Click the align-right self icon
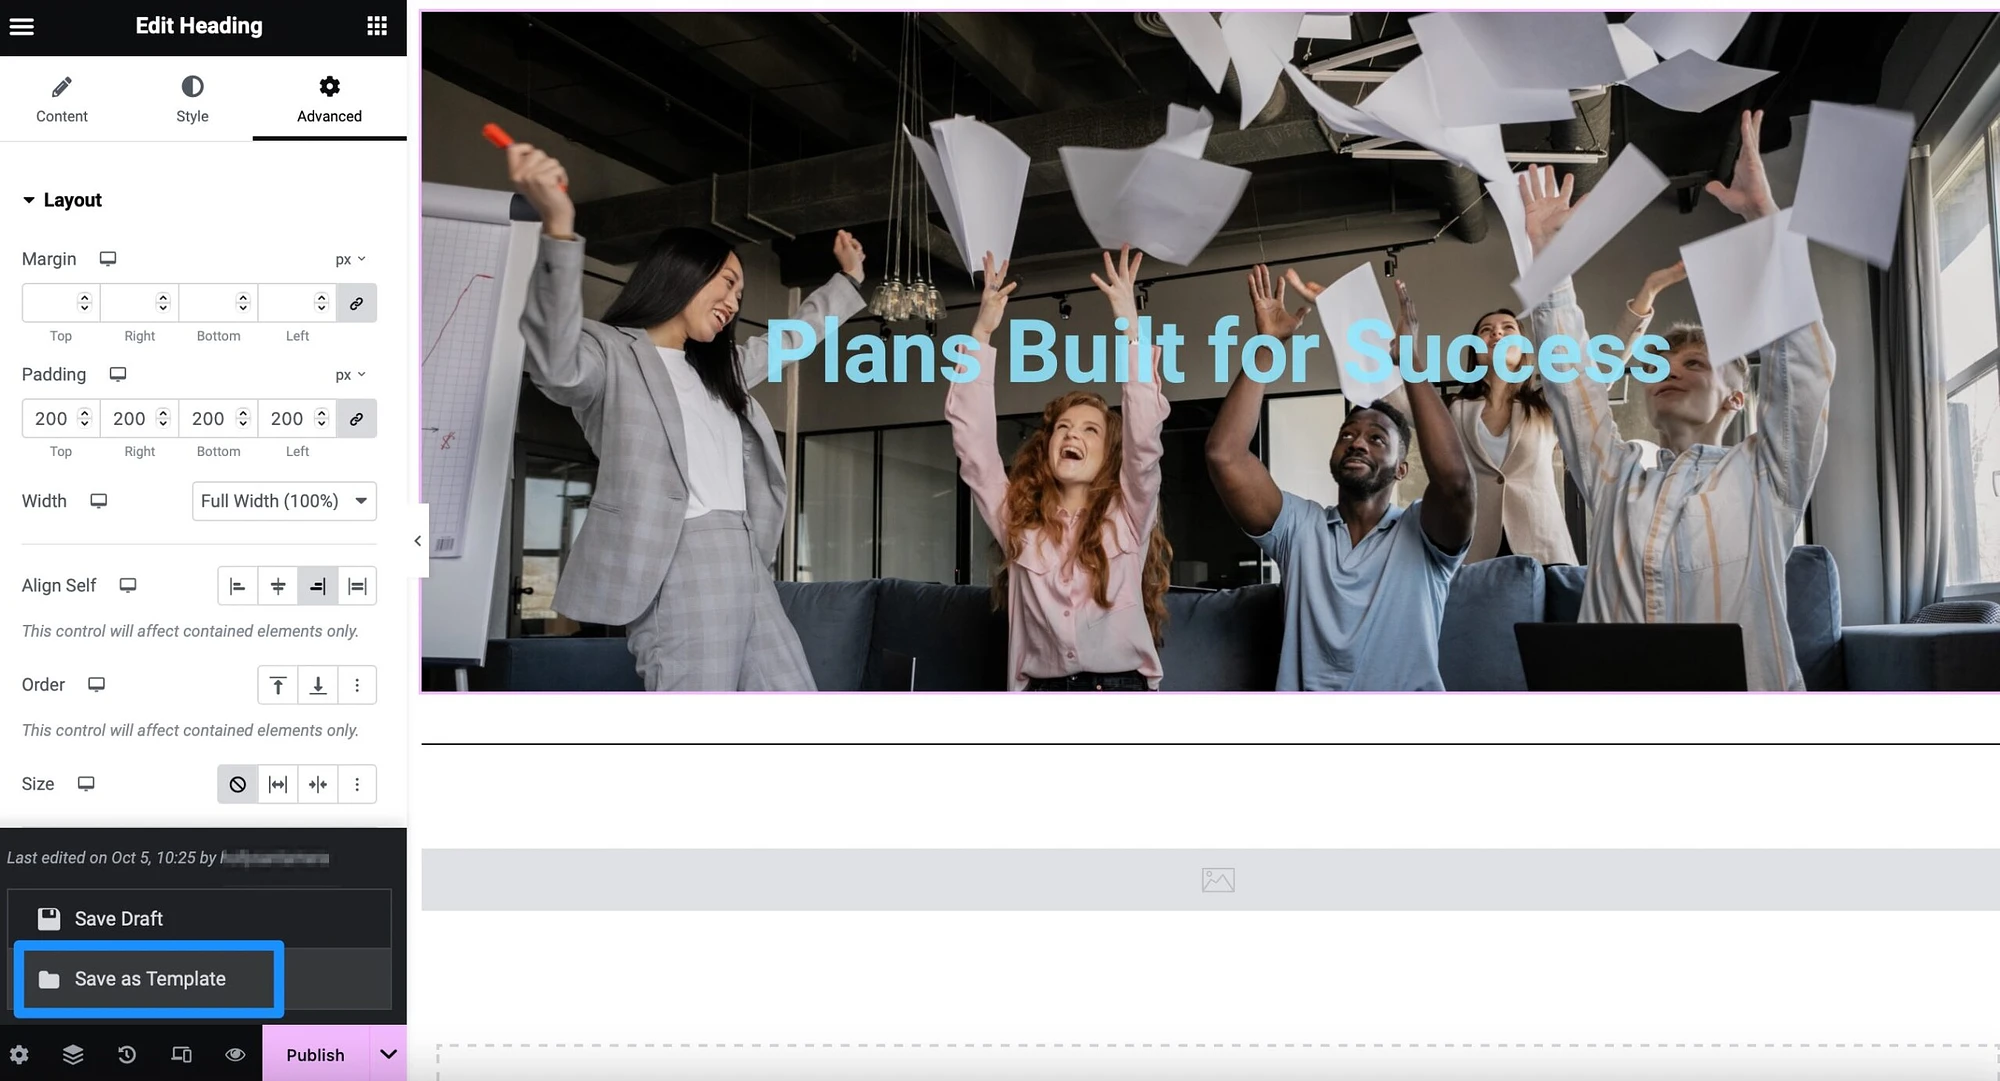 [x=315, y=586]
